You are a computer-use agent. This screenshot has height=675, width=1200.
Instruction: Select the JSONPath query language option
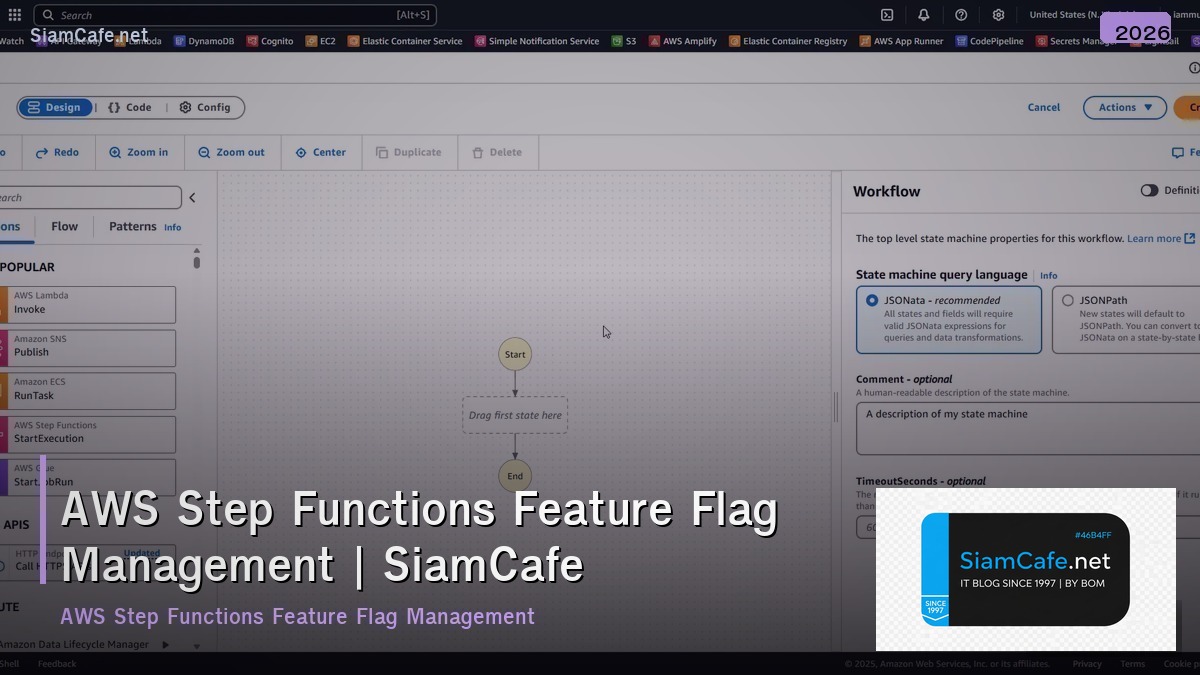point(1065,300)
